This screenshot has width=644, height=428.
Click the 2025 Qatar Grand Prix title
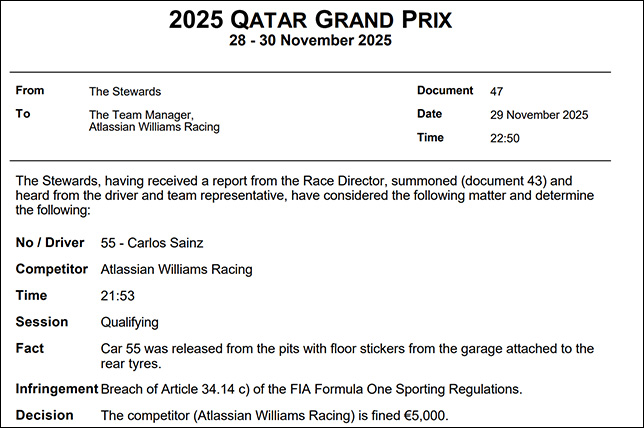point(310,18)
